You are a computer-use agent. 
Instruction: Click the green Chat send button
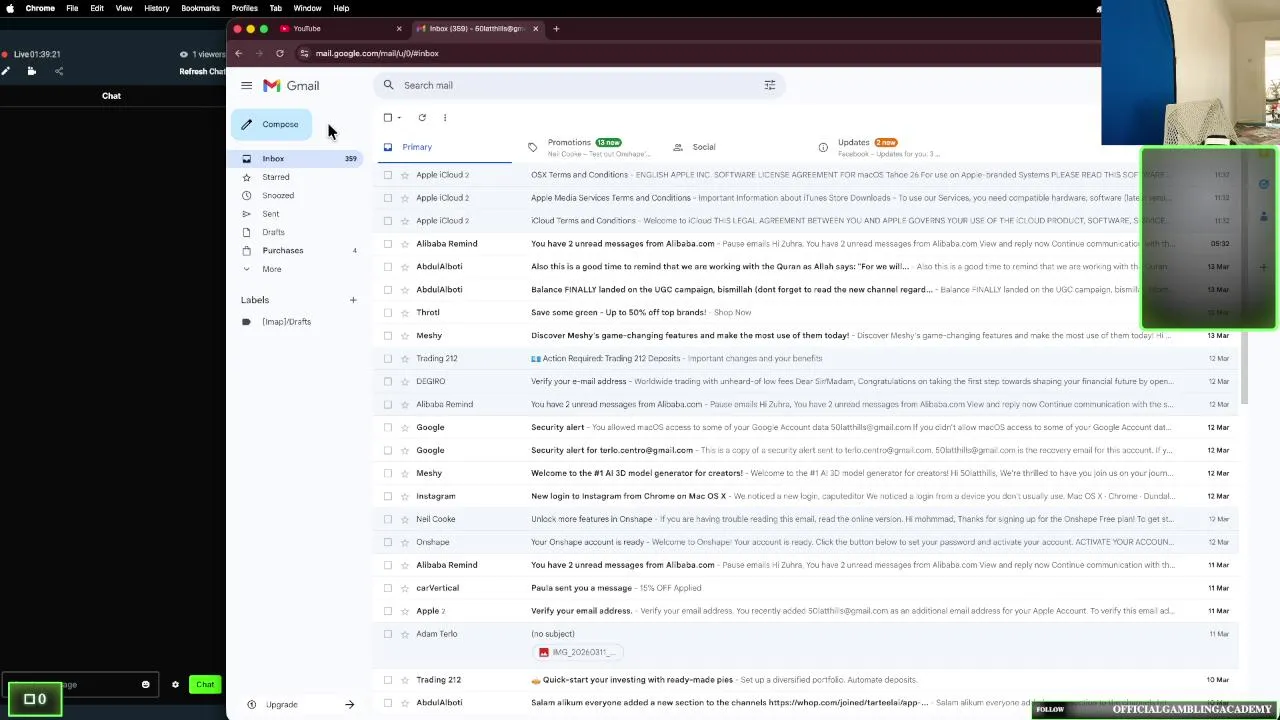pos(205,685)
